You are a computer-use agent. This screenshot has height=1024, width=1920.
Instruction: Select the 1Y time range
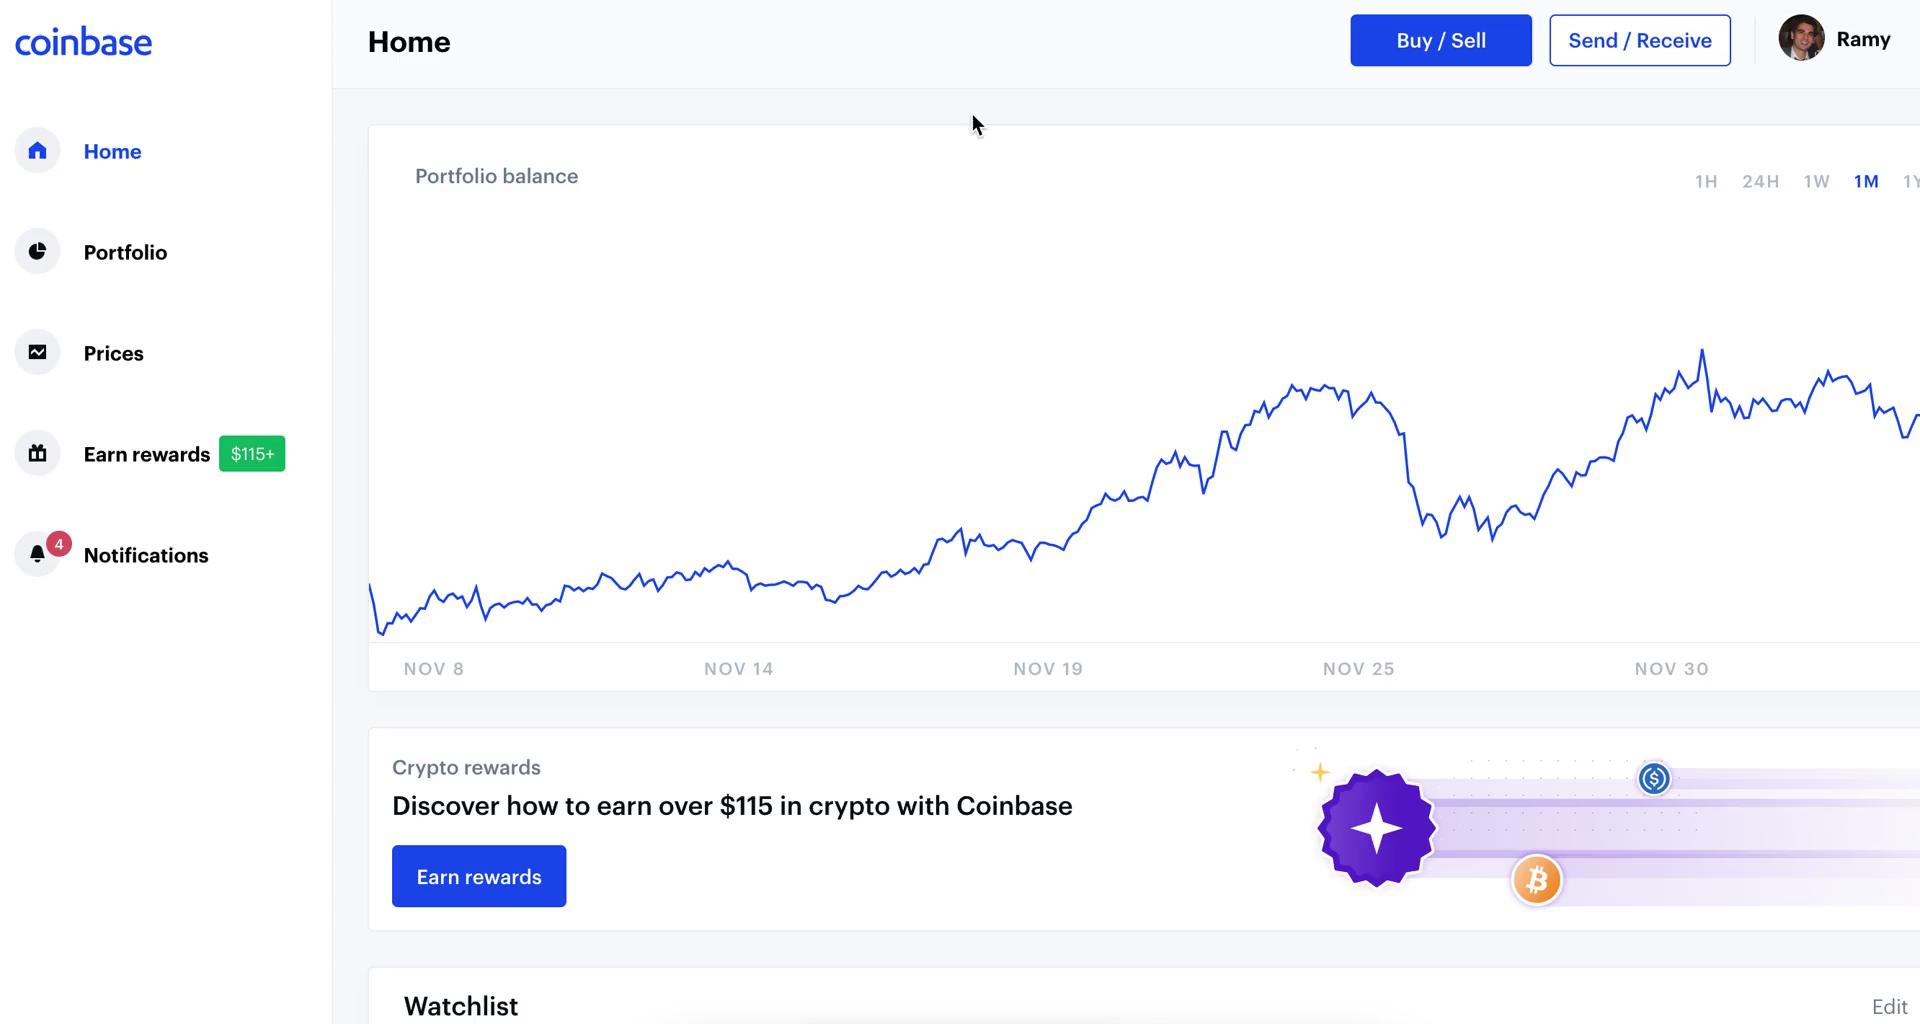click(x=1912, y=181)
